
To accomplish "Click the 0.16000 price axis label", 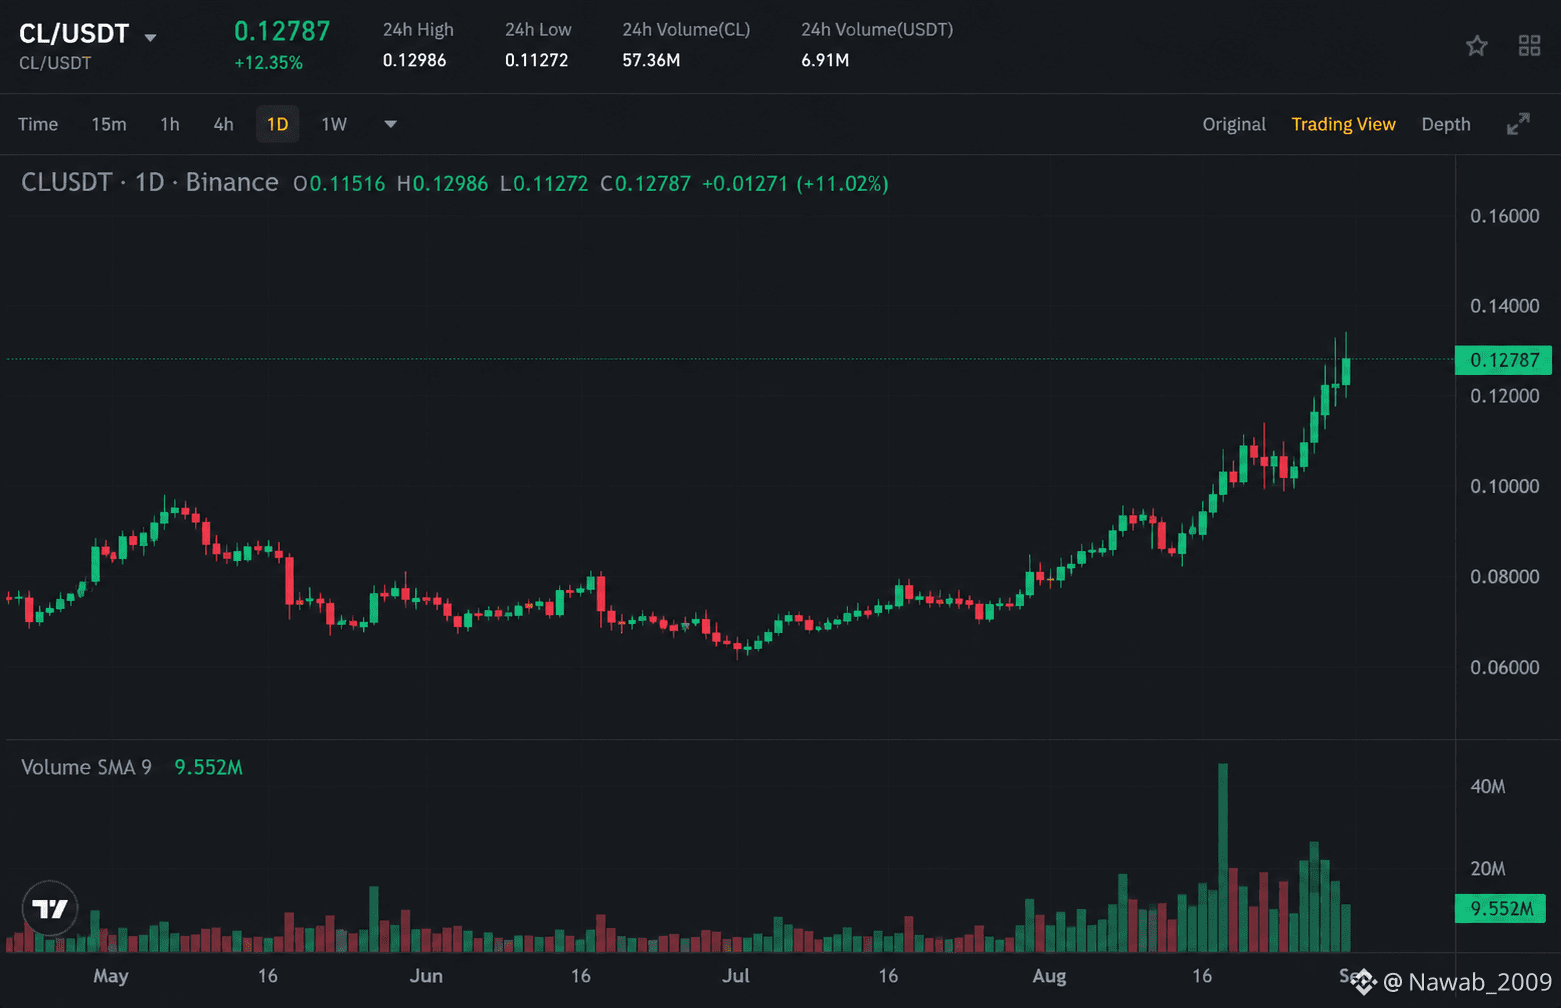I will [x=1504, y=216].
